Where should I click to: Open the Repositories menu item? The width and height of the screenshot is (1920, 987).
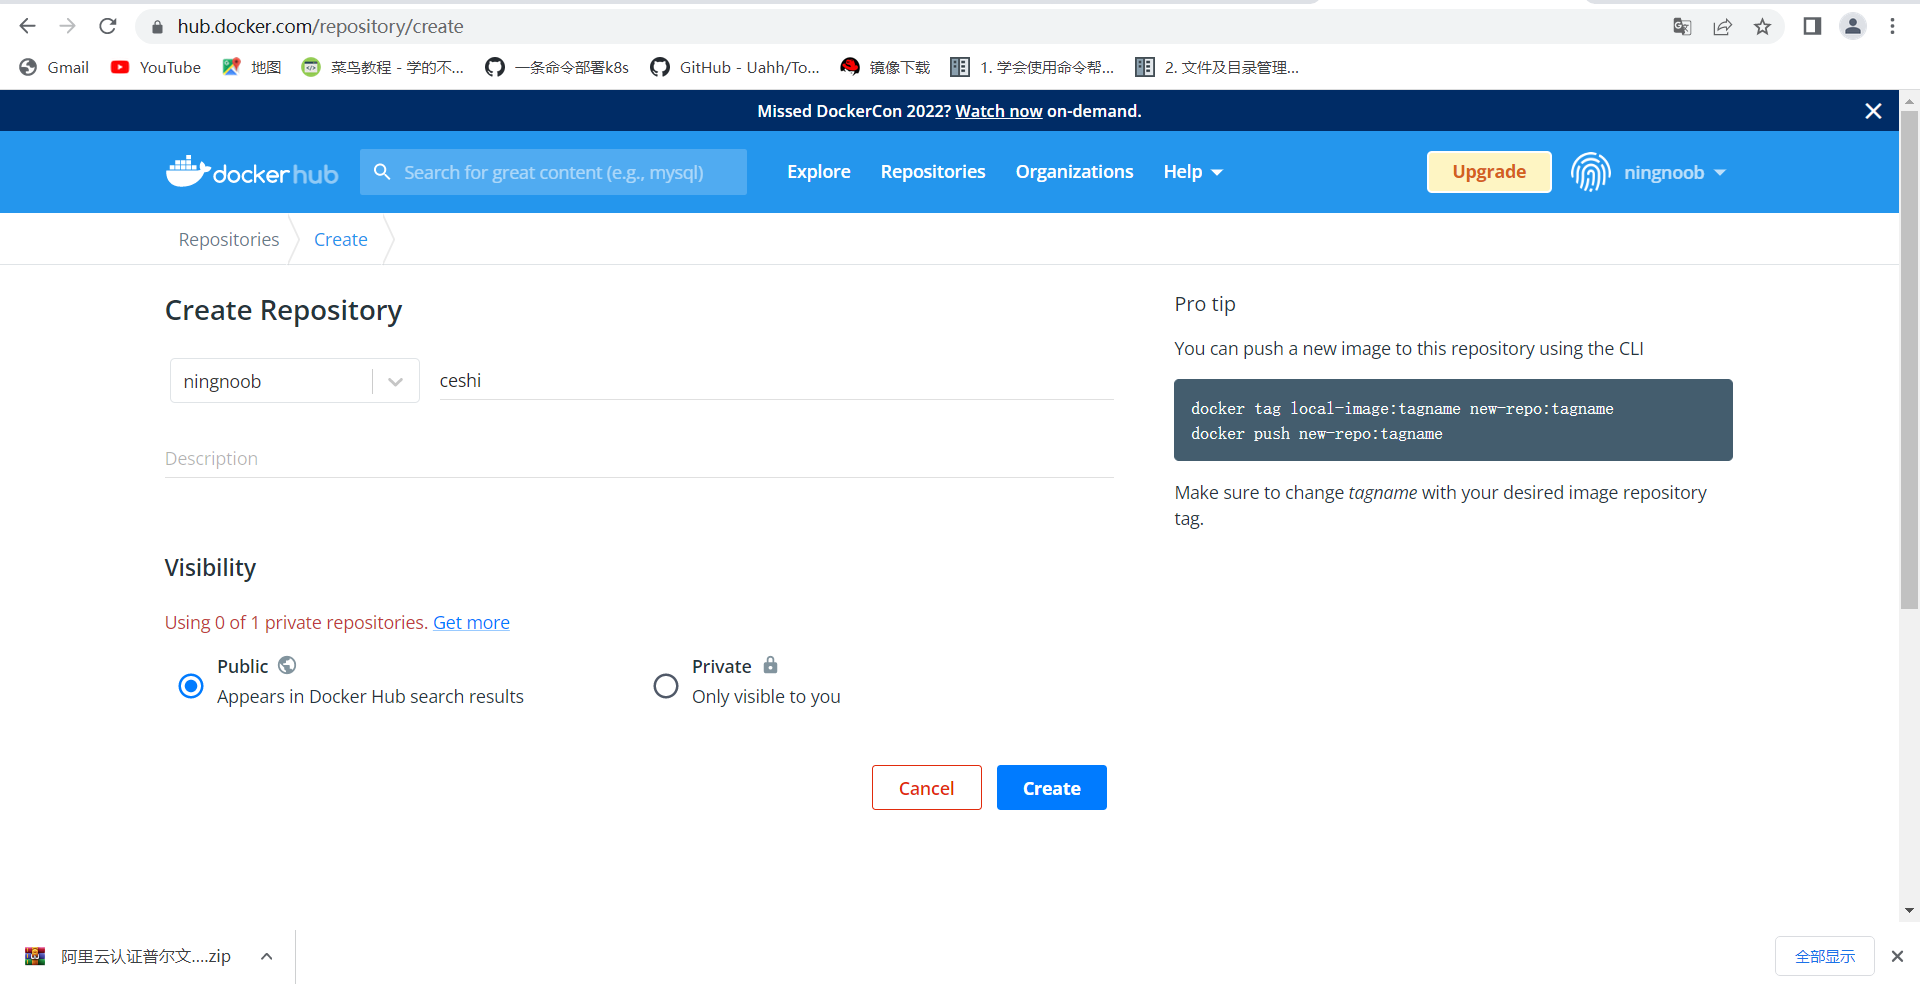point(933,172)
